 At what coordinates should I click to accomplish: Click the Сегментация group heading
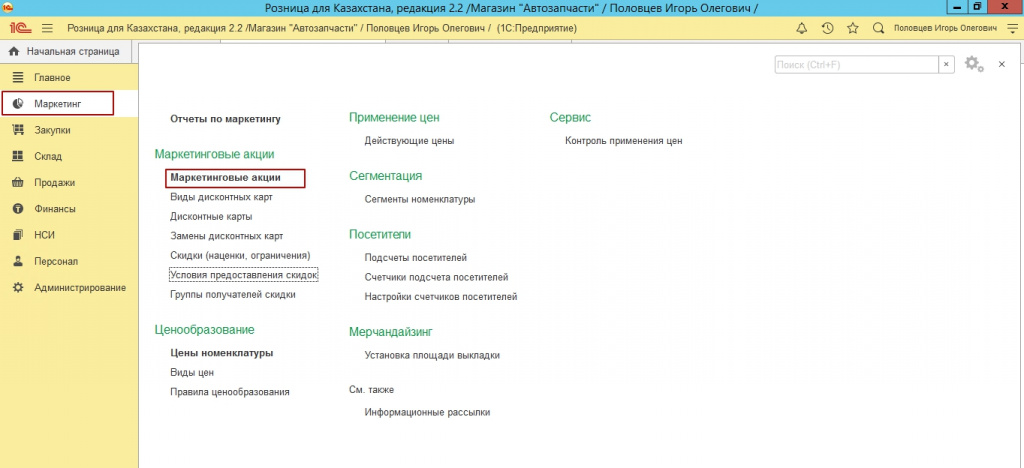tap(385, 176)
